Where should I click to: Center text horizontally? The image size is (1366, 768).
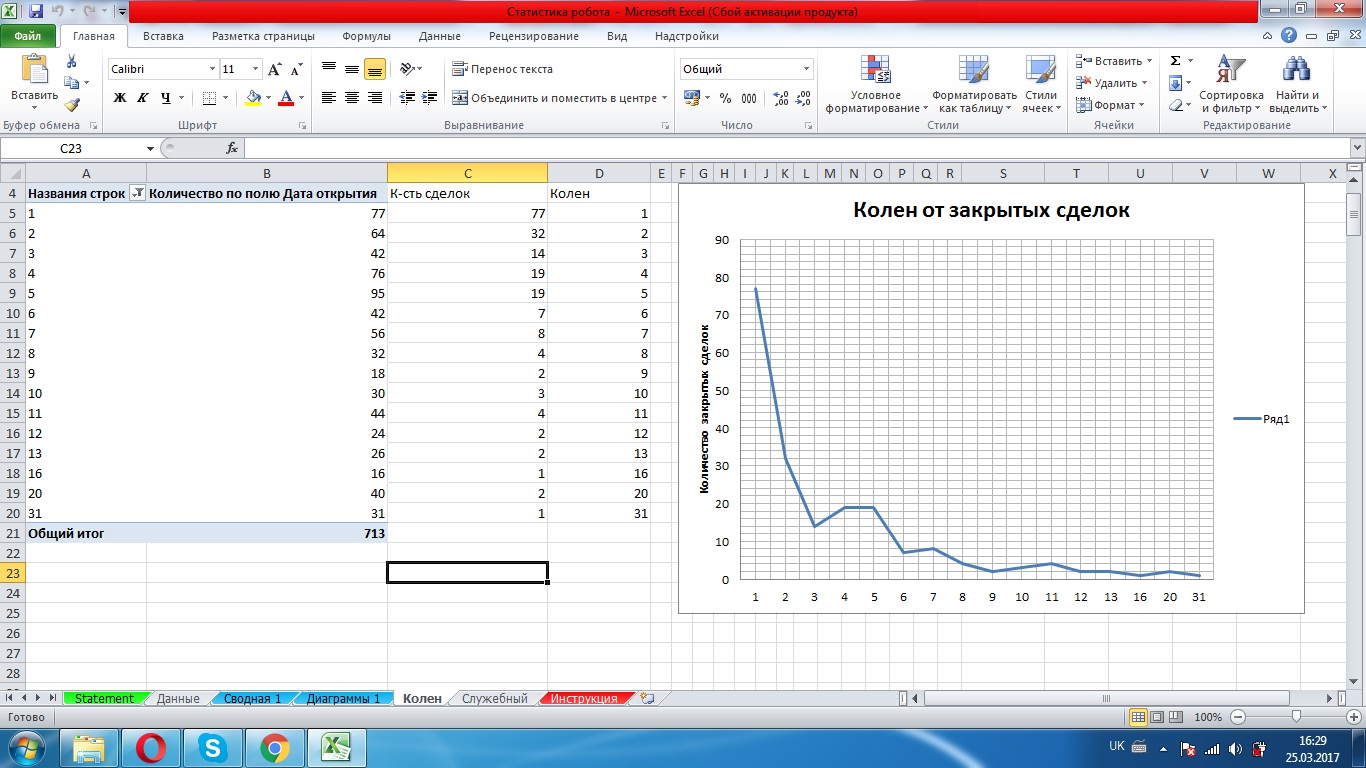352,98
